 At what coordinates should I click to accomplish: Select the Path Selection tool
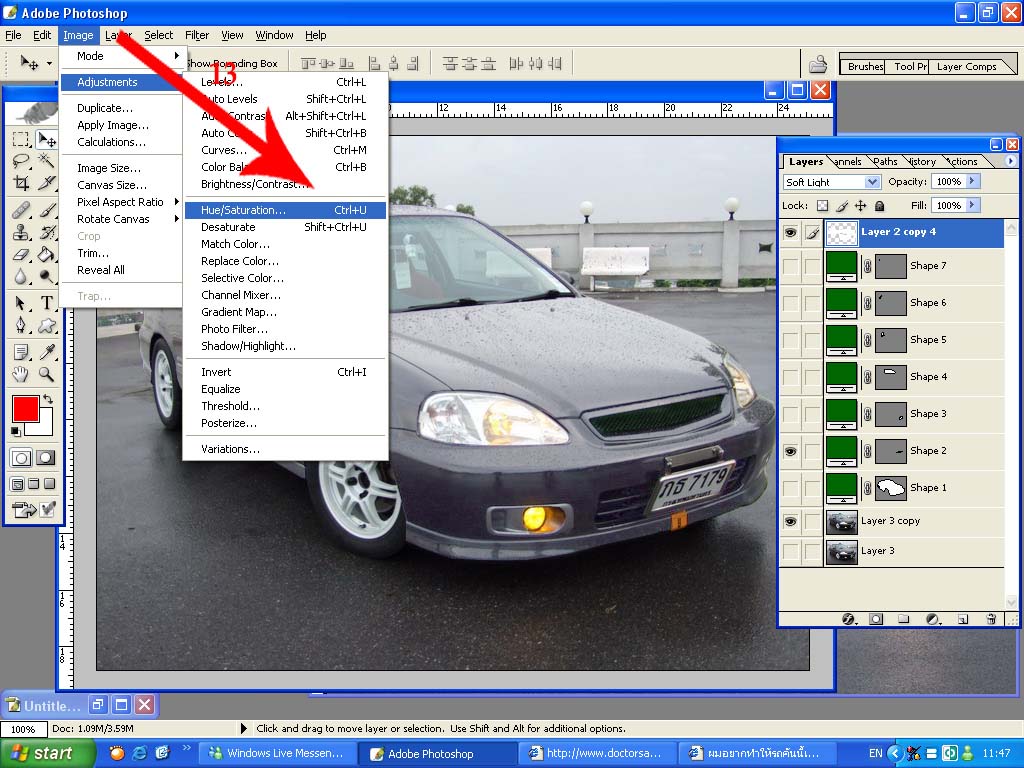(22, 303)
